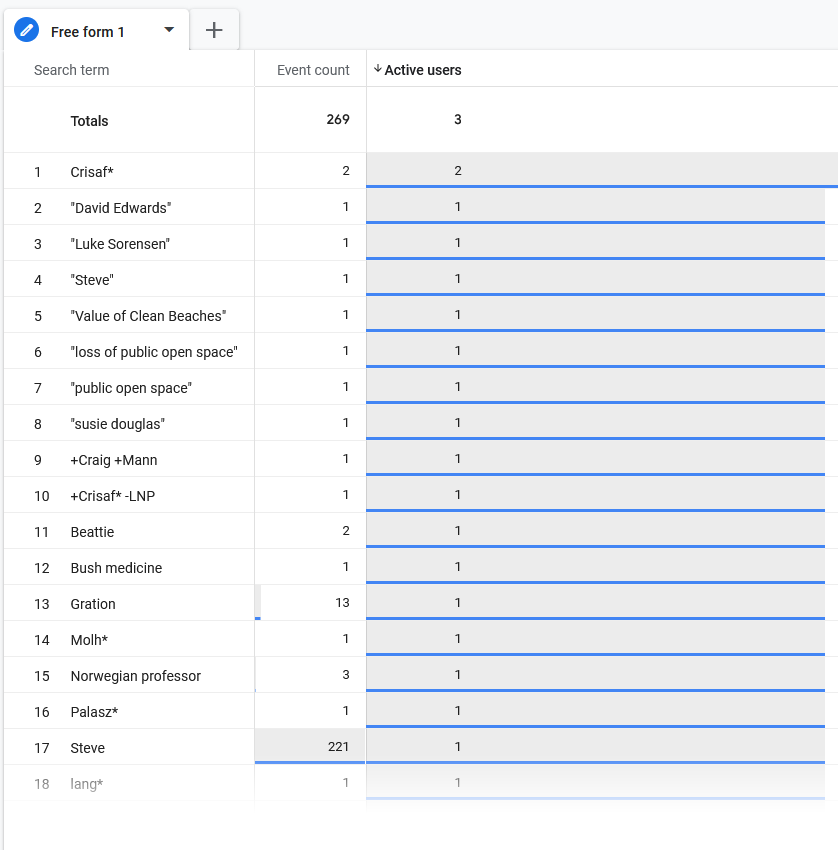Click Steve's 221 event count cell
Screen dimensions: 838x850
coord(310,746)
